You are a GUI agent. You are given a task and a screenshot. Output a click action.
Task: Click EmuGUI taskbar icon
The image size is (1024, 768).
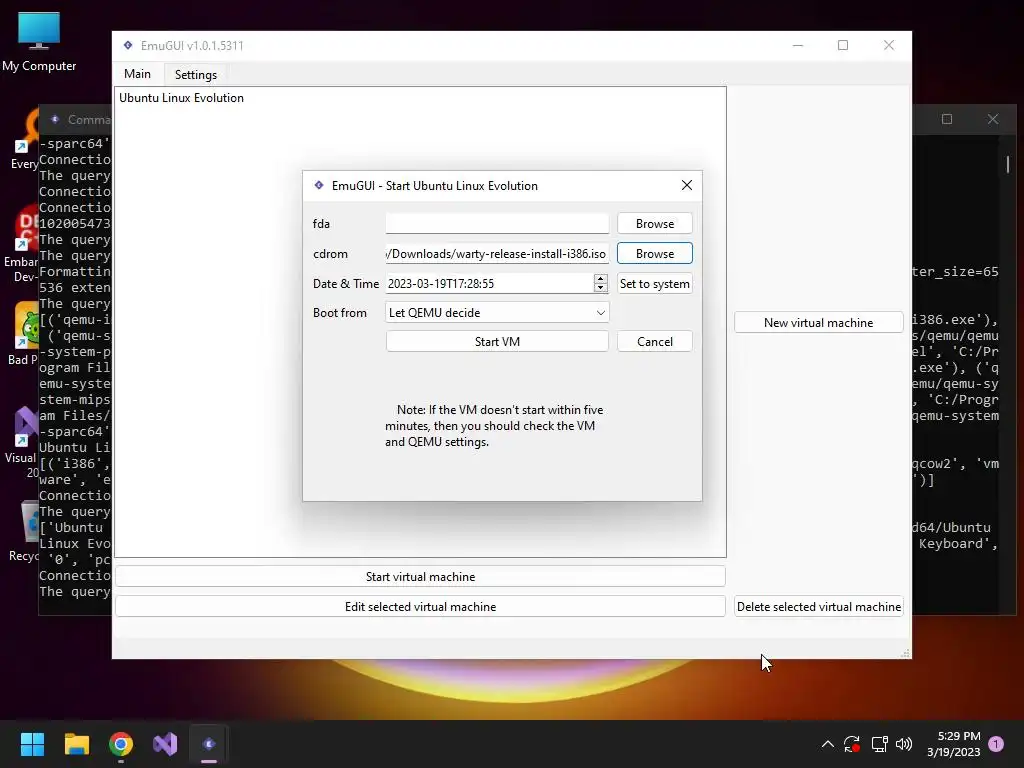pyautogui.click(x=209, y=744)
